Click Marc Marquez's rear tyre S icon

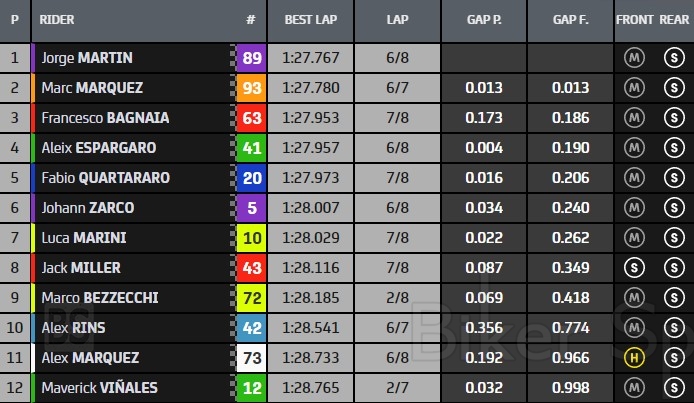(x=673, y=88)
